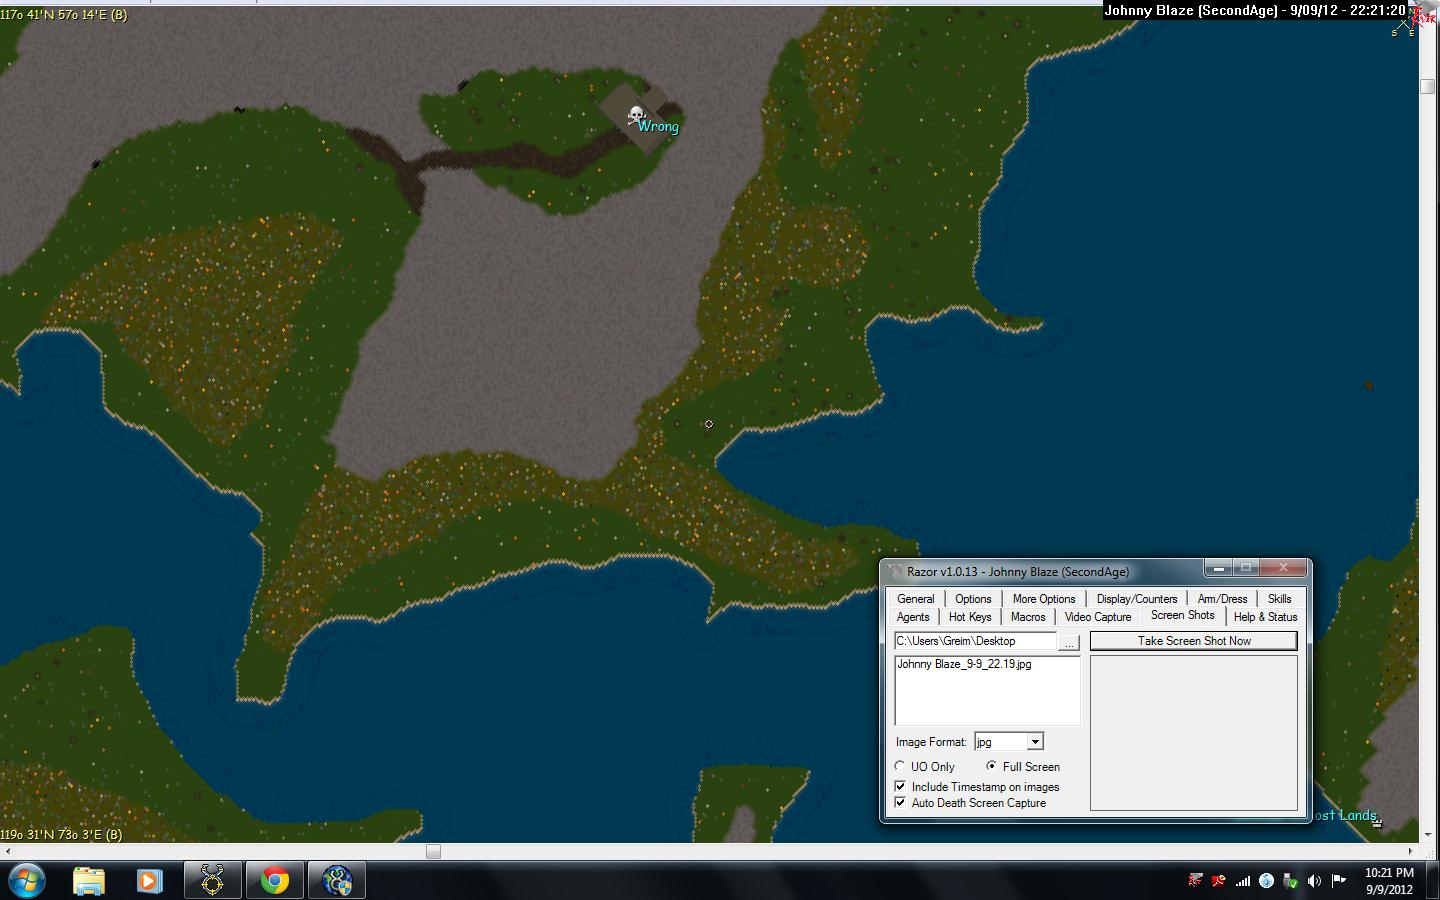Open Windows Media Player from taskbar
The height and width of the screenshot is (900, 1440).
pos(150,880)
